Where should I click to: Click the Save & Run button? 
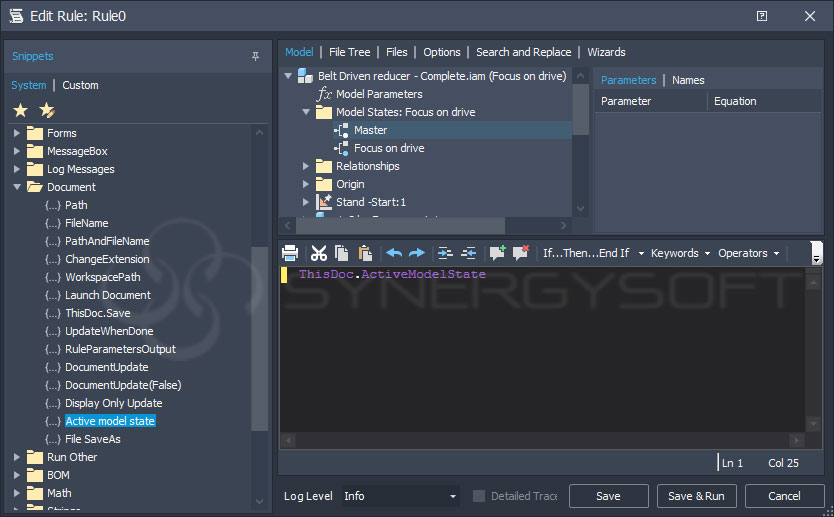696,496
